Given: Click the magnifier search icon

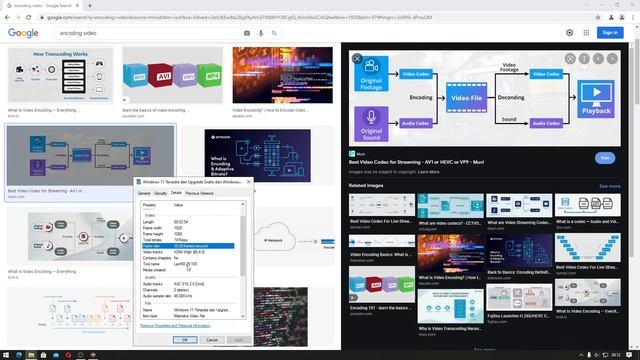Looking at the screenshot, I should coord(274,33).
